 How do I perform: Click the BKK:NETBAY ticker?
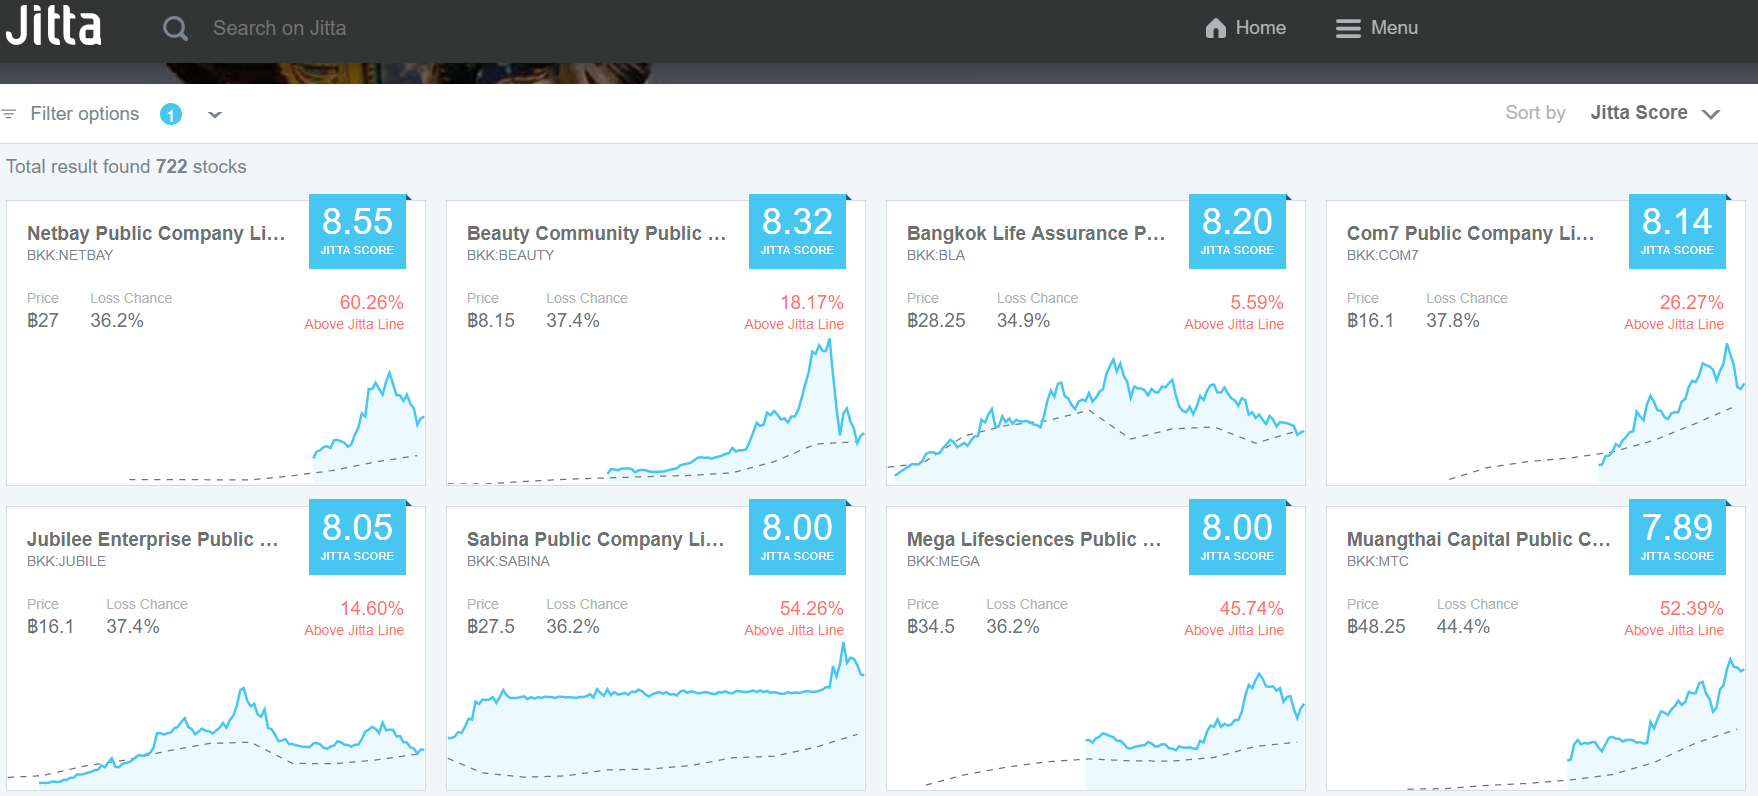(x=70, y=255)
